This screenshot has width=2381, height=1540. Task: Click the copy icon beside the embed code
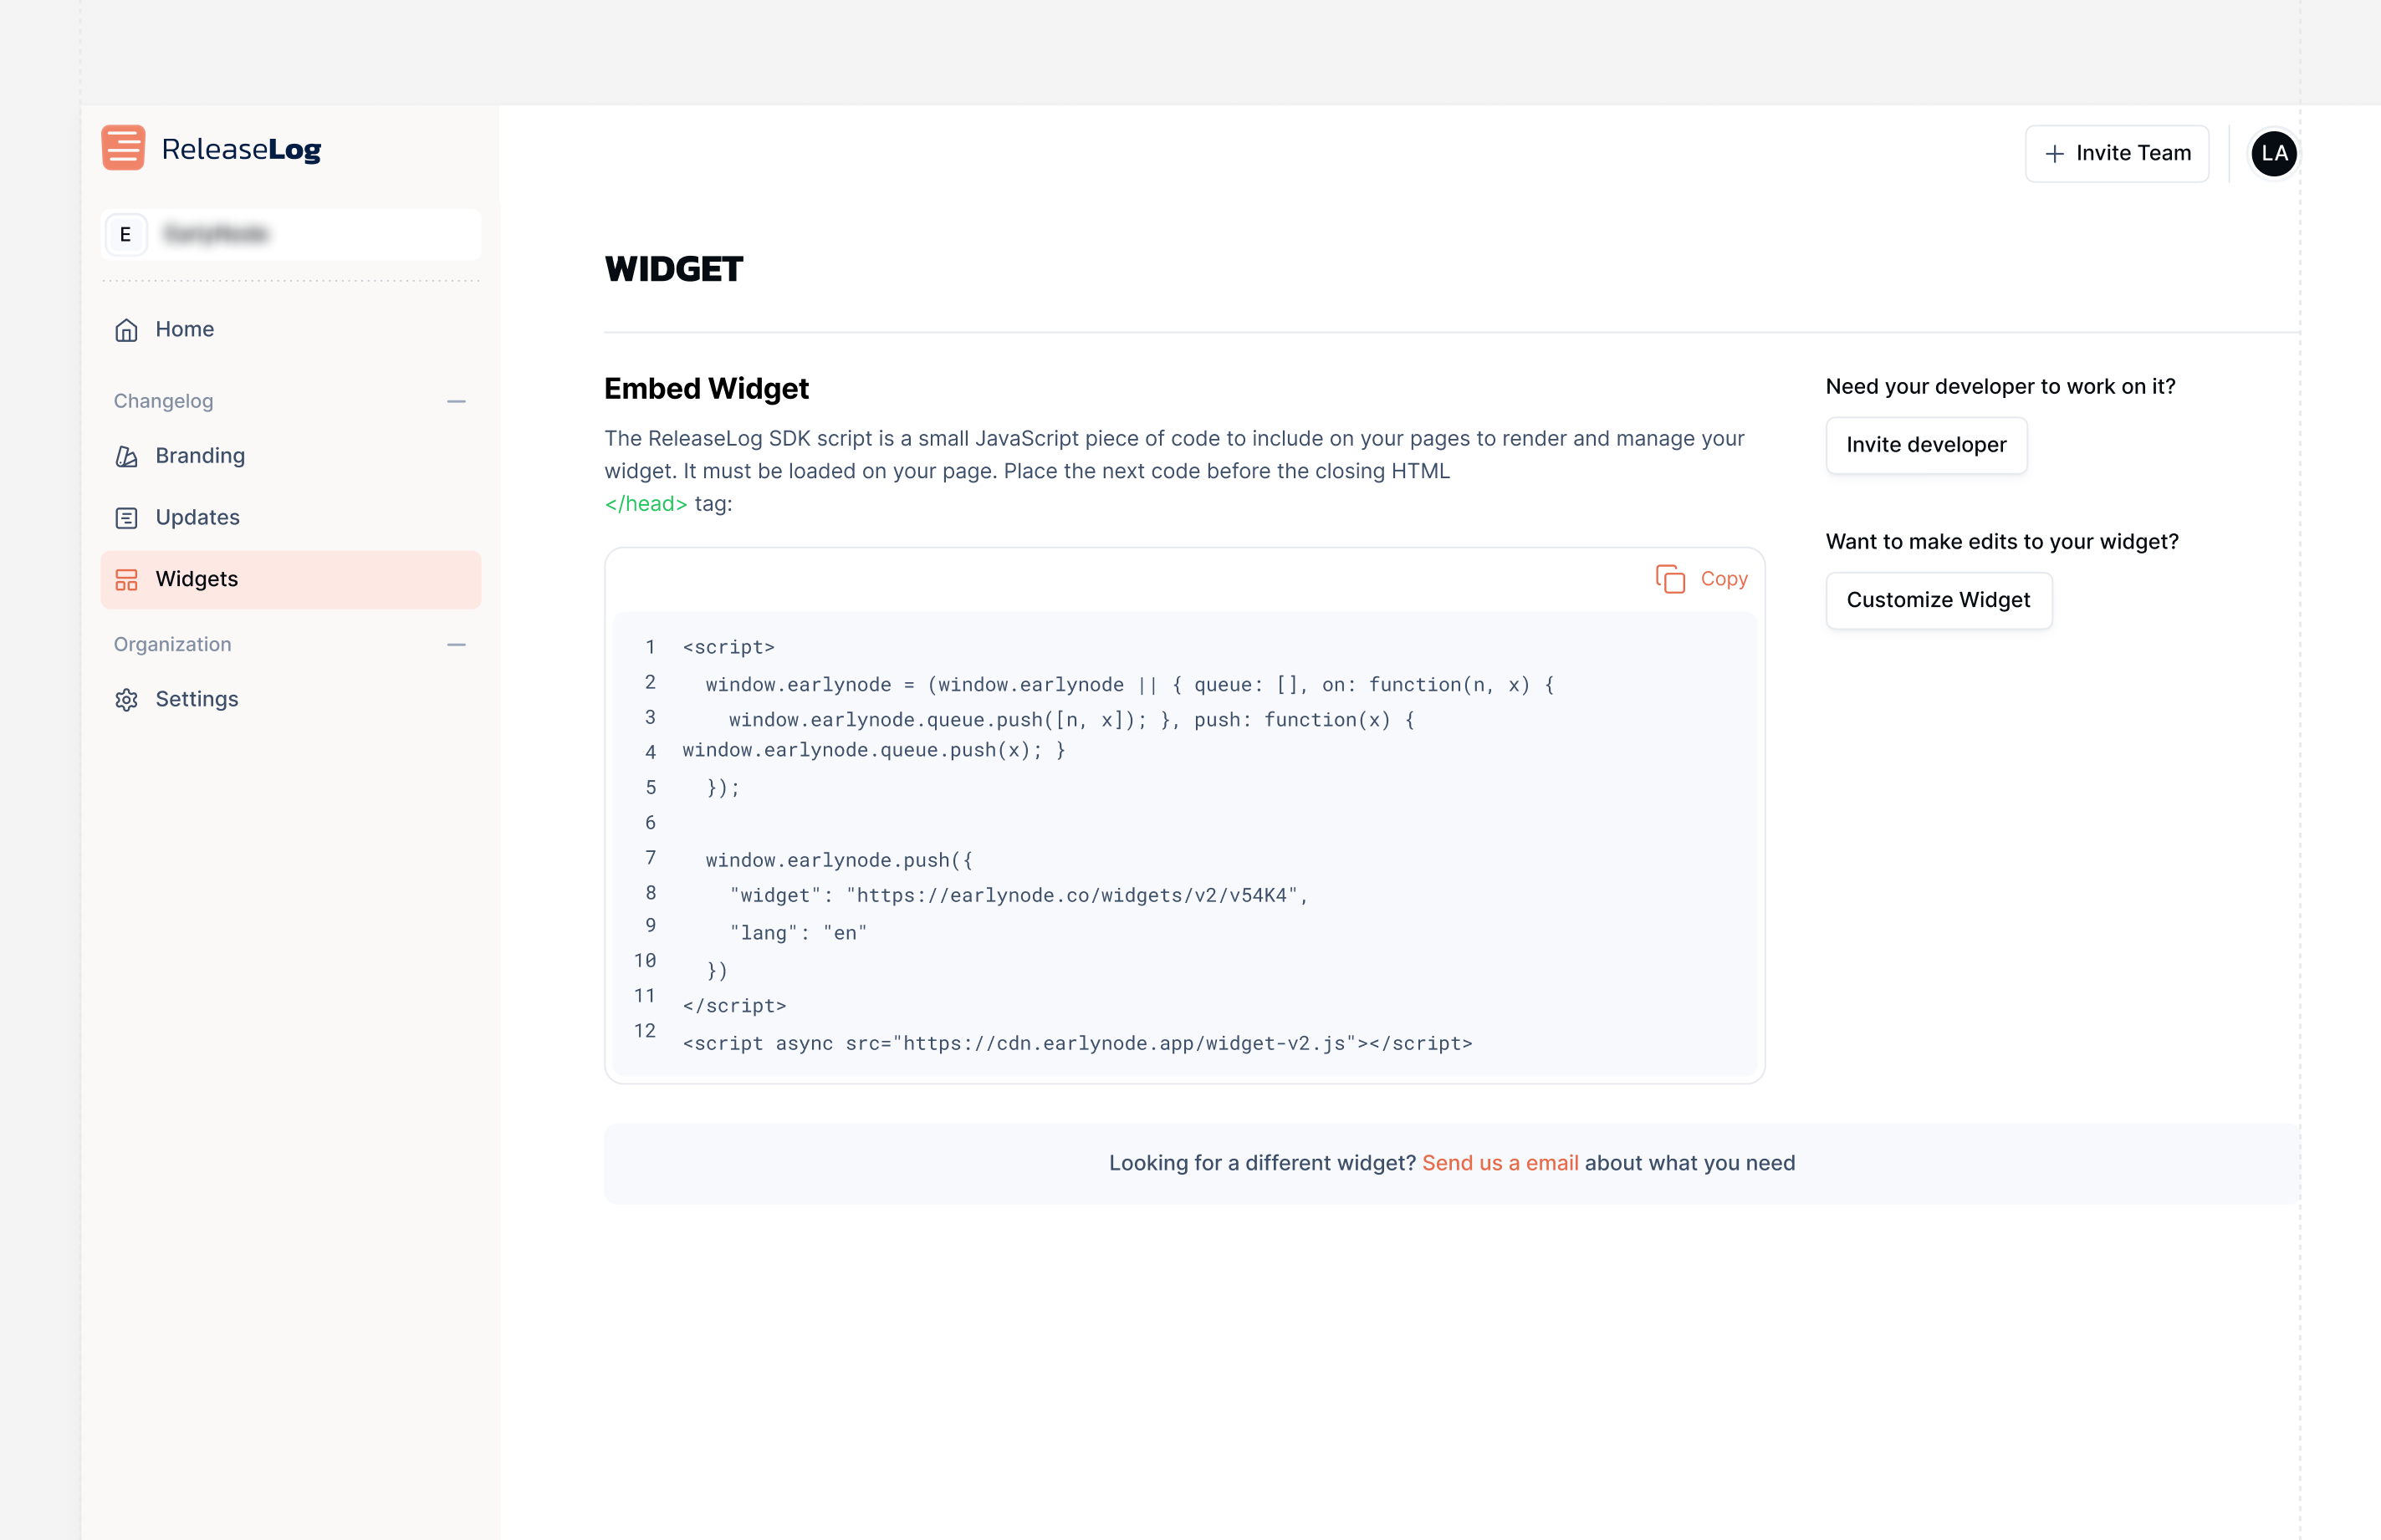[x=1671, y=578]
